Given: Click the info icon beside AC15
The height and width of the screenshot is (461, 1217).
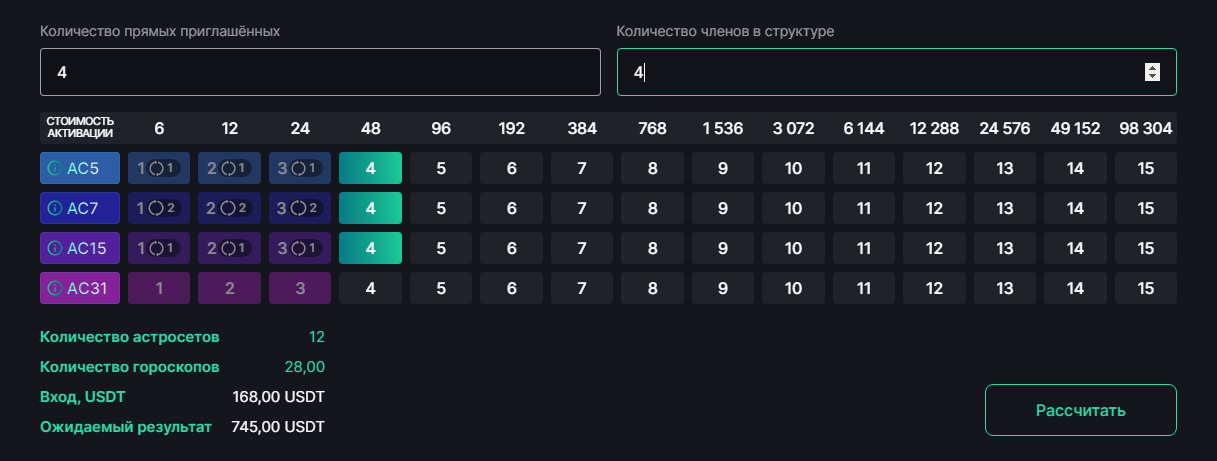Looking at the screenshot, I should (x=54, y=249).
